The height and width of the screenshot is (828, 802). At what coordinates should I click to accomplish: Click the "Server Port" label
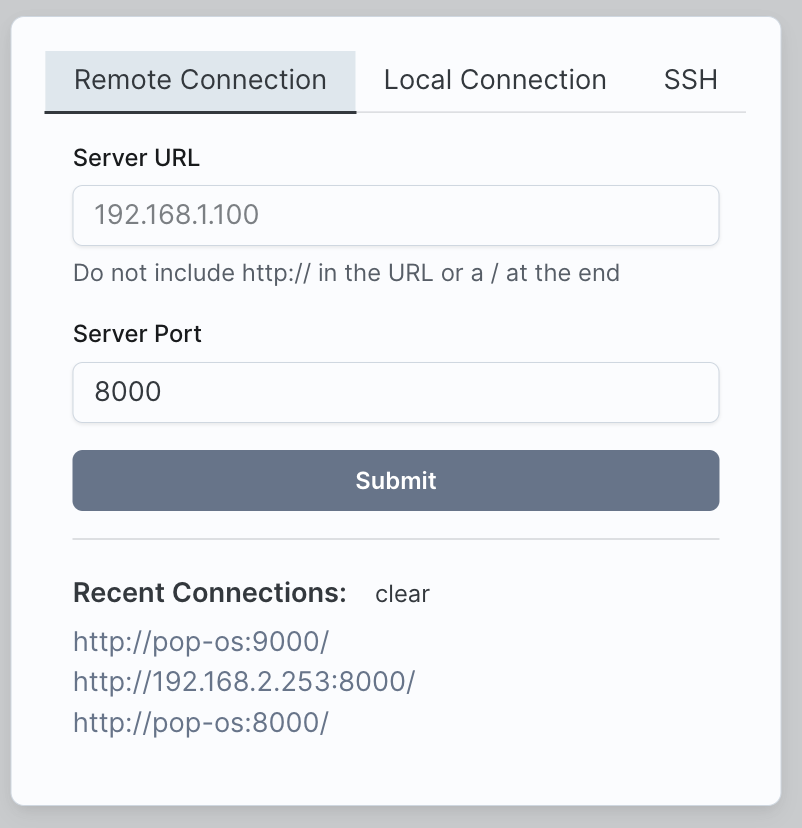(x=137, y=334)
